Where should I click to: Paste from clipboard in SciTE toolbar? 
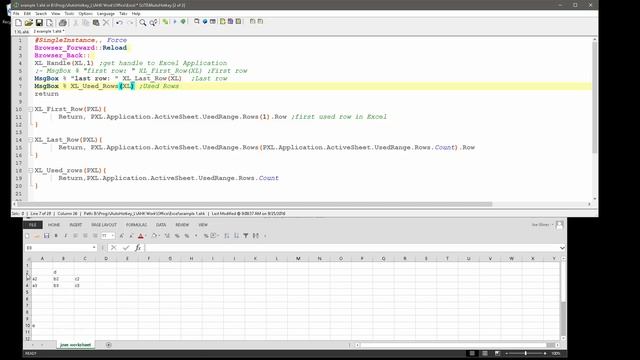[x=96, y=22]
